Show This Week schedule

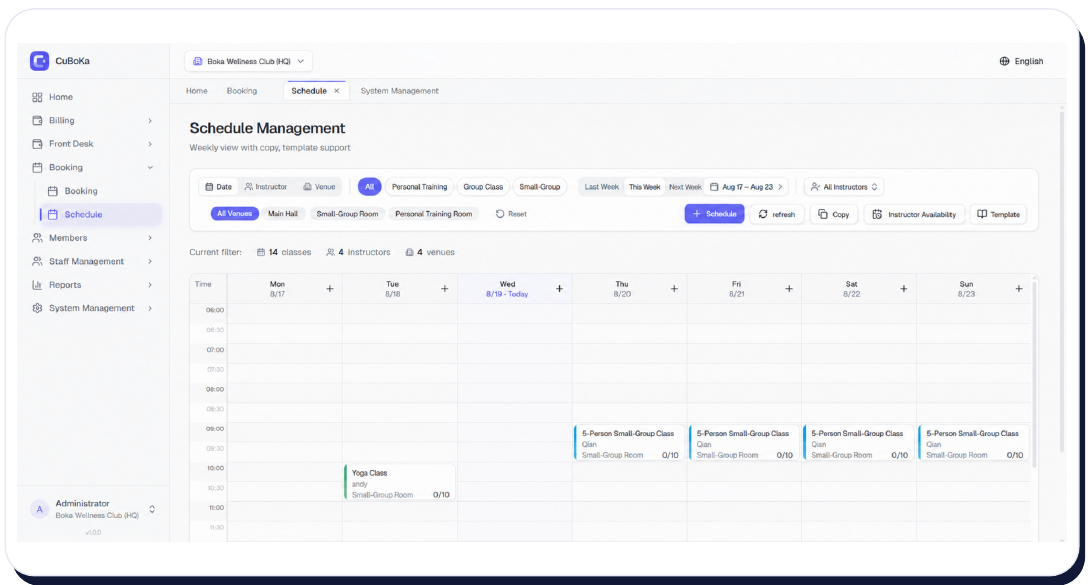[x=644, y=187]
